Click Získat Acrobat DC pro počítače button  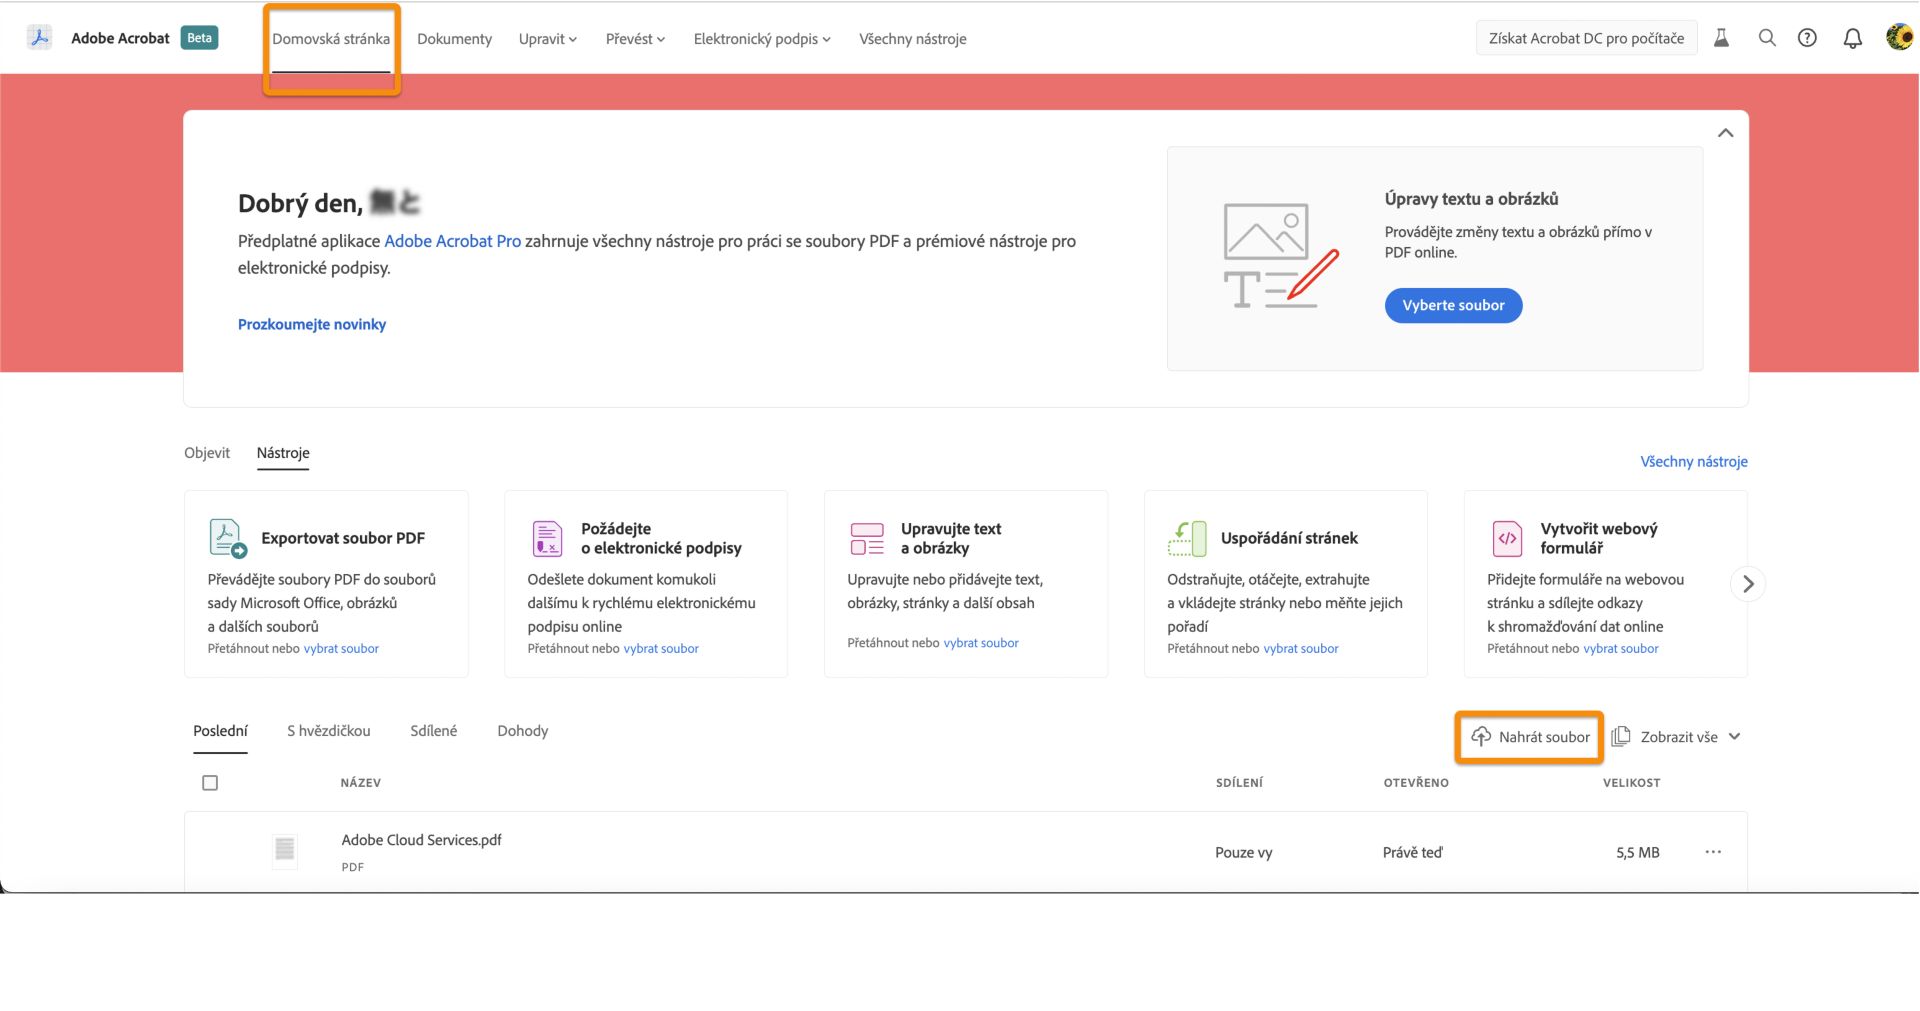coord(1586,38)
